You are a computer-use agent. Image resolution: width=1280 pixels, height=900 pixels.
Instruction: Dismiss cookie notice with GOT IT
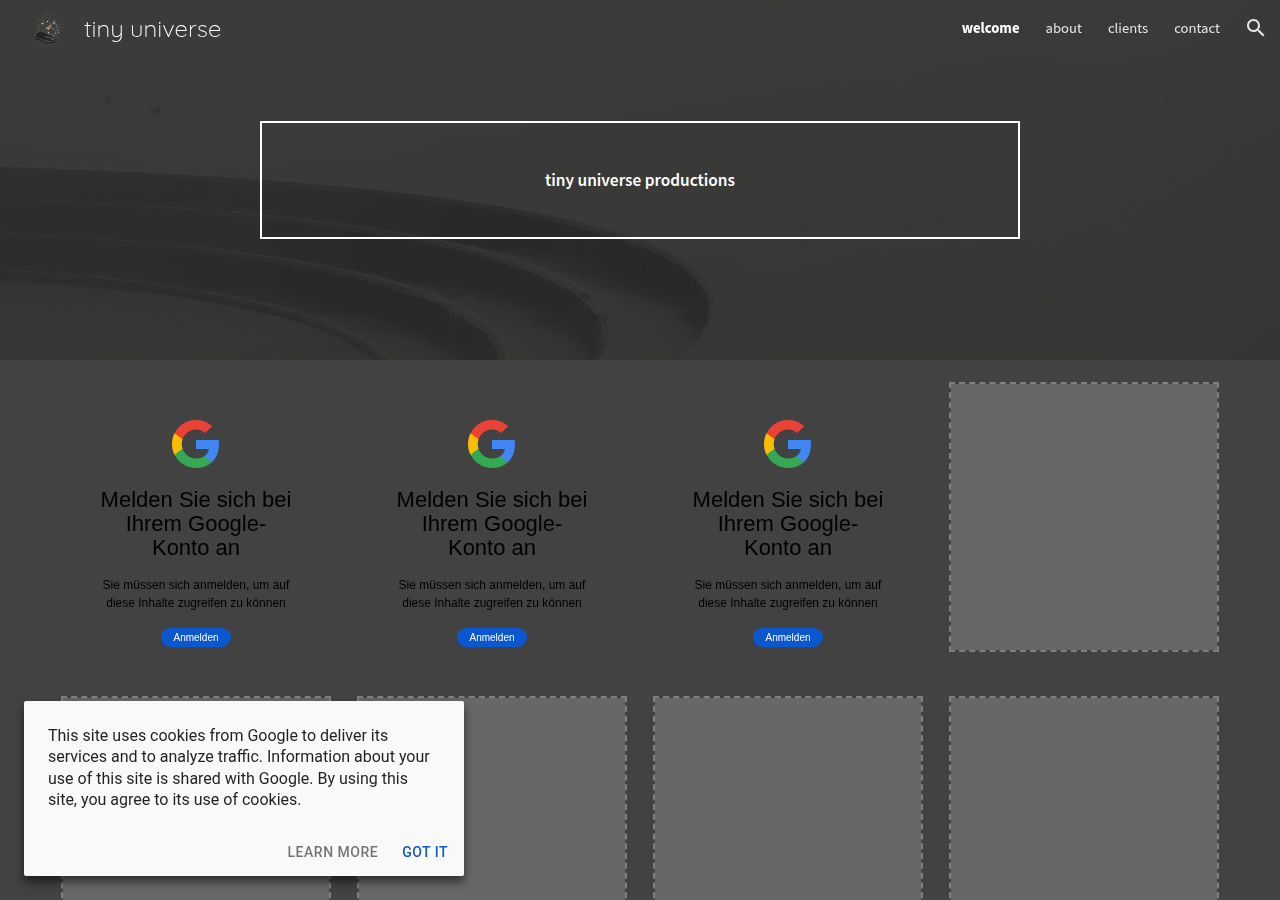425,852
